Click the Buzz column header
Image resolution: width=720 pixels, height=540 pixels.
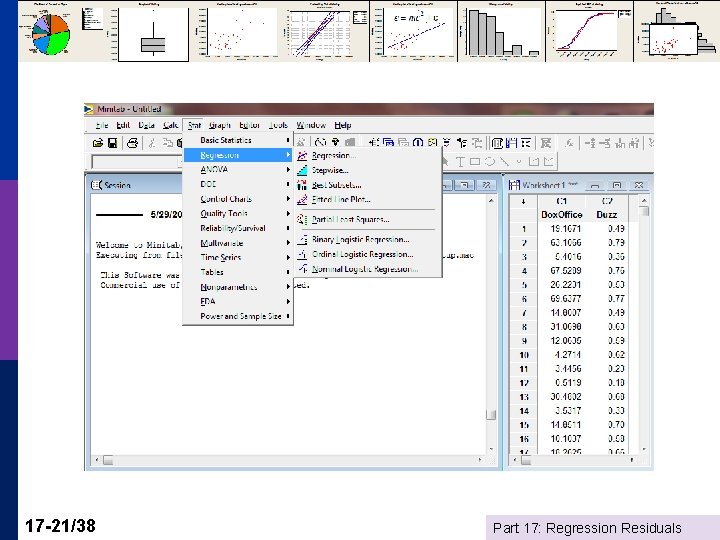point(607,215)
